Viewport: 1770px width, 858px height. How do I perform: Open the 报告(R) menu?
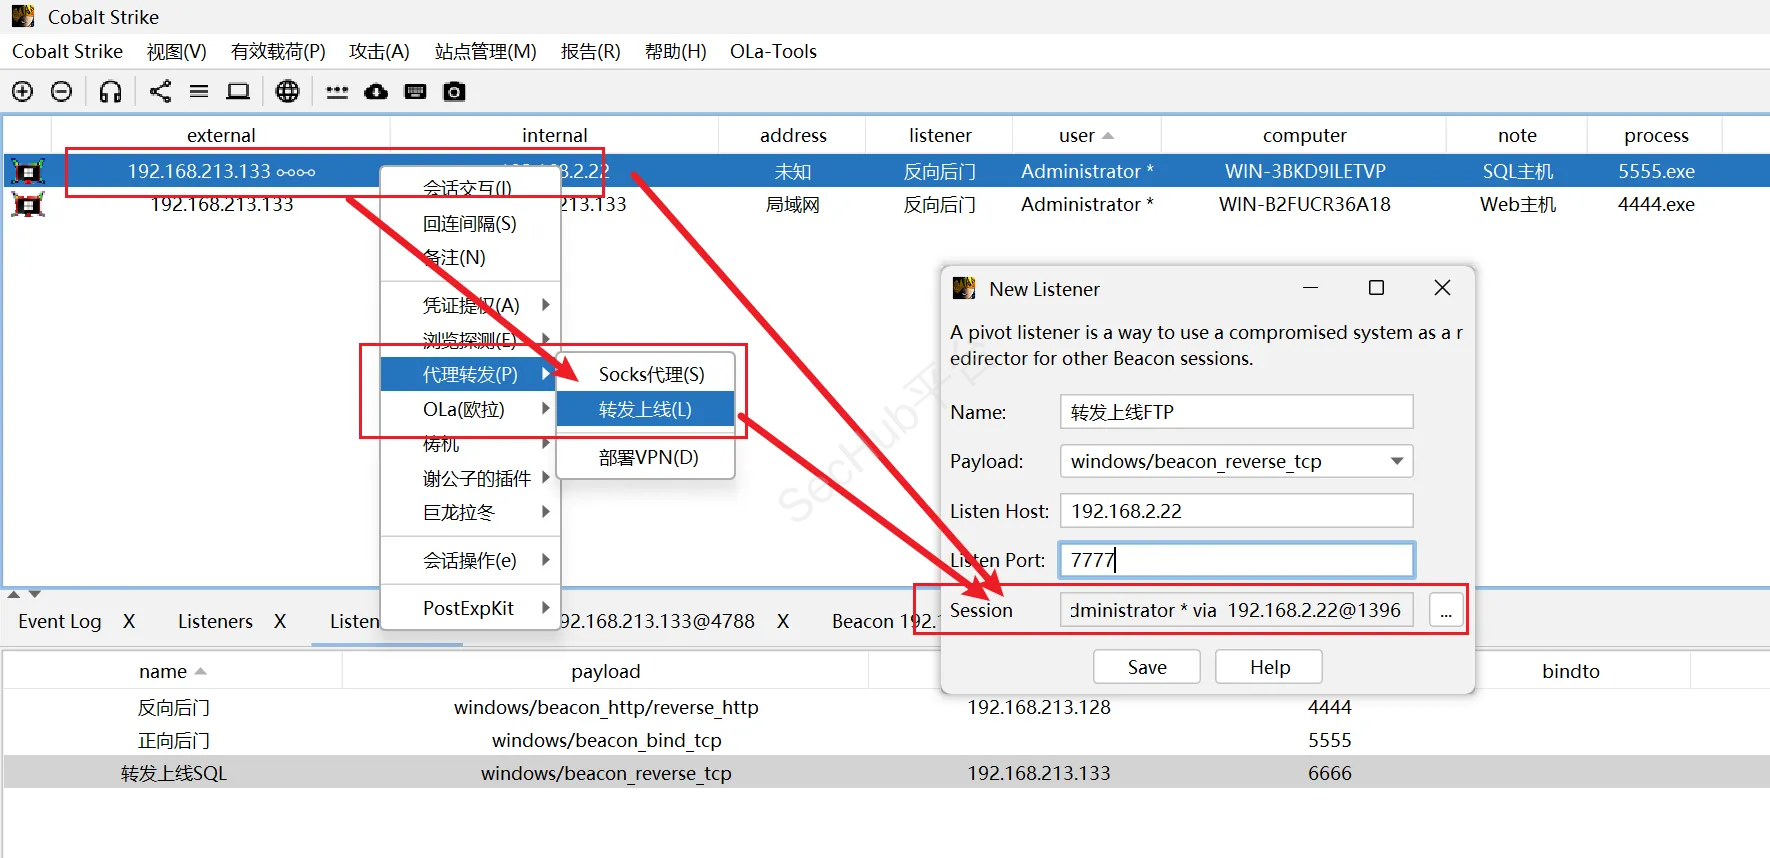coord(590,51)
